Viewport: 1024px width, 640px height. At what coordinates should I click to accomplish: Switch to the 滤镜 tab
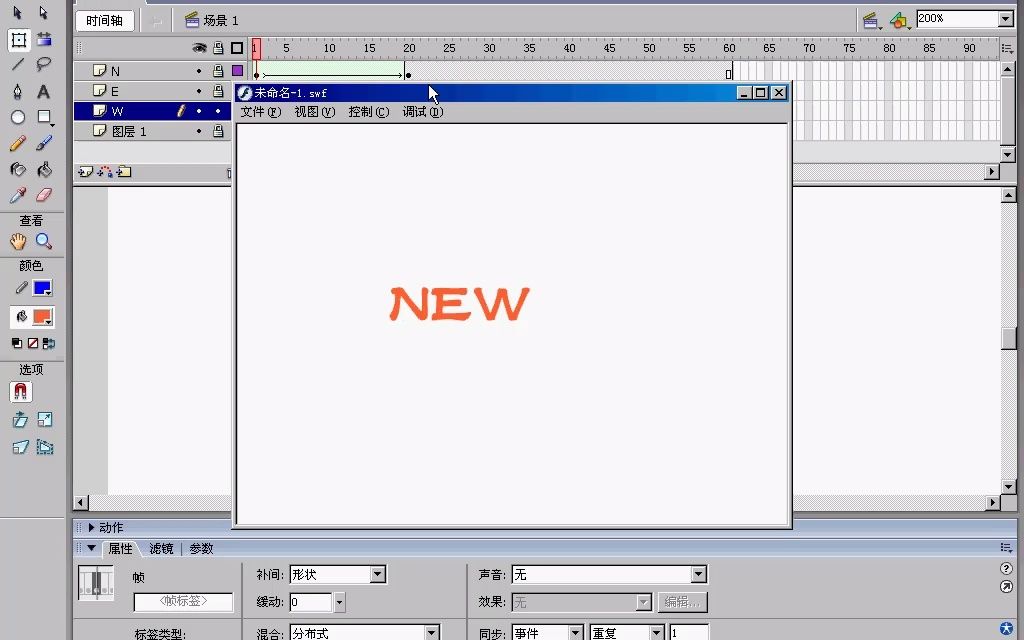[159, 547]
